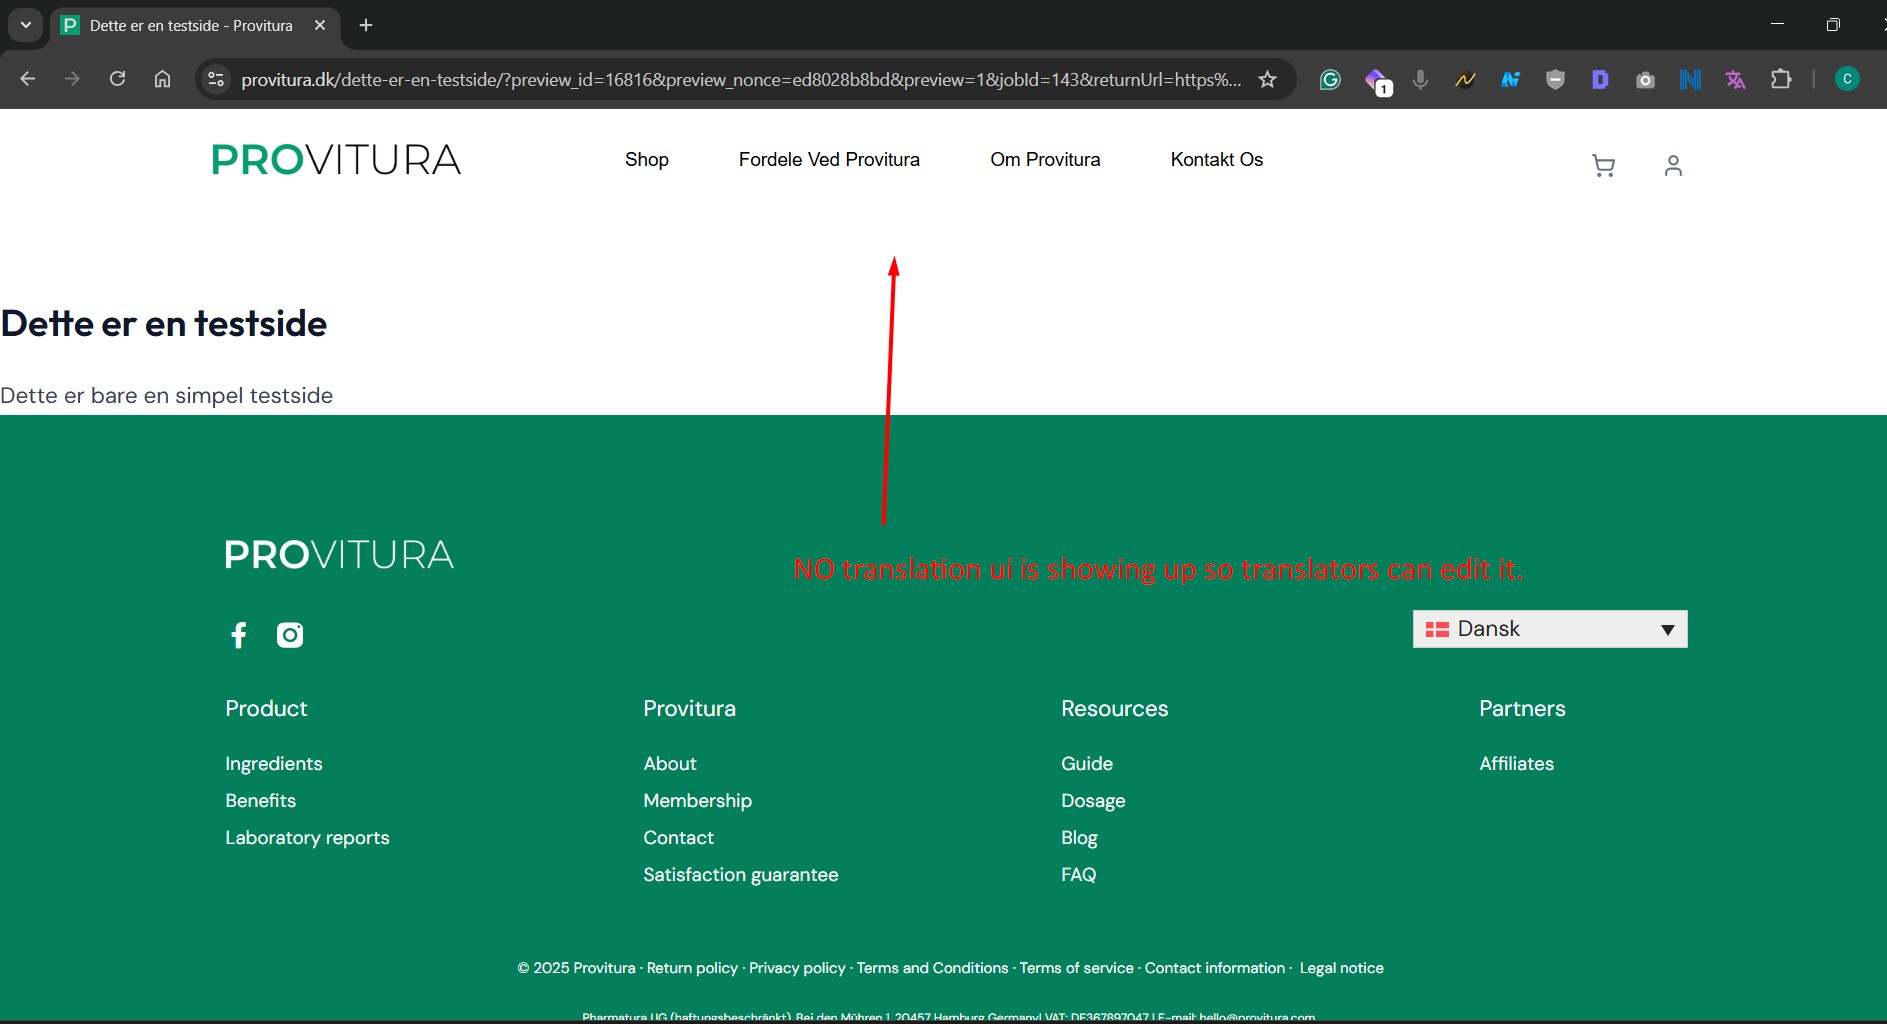Click the Resources footer column heading
Screen dimensions: 1887x1024
1114,709
